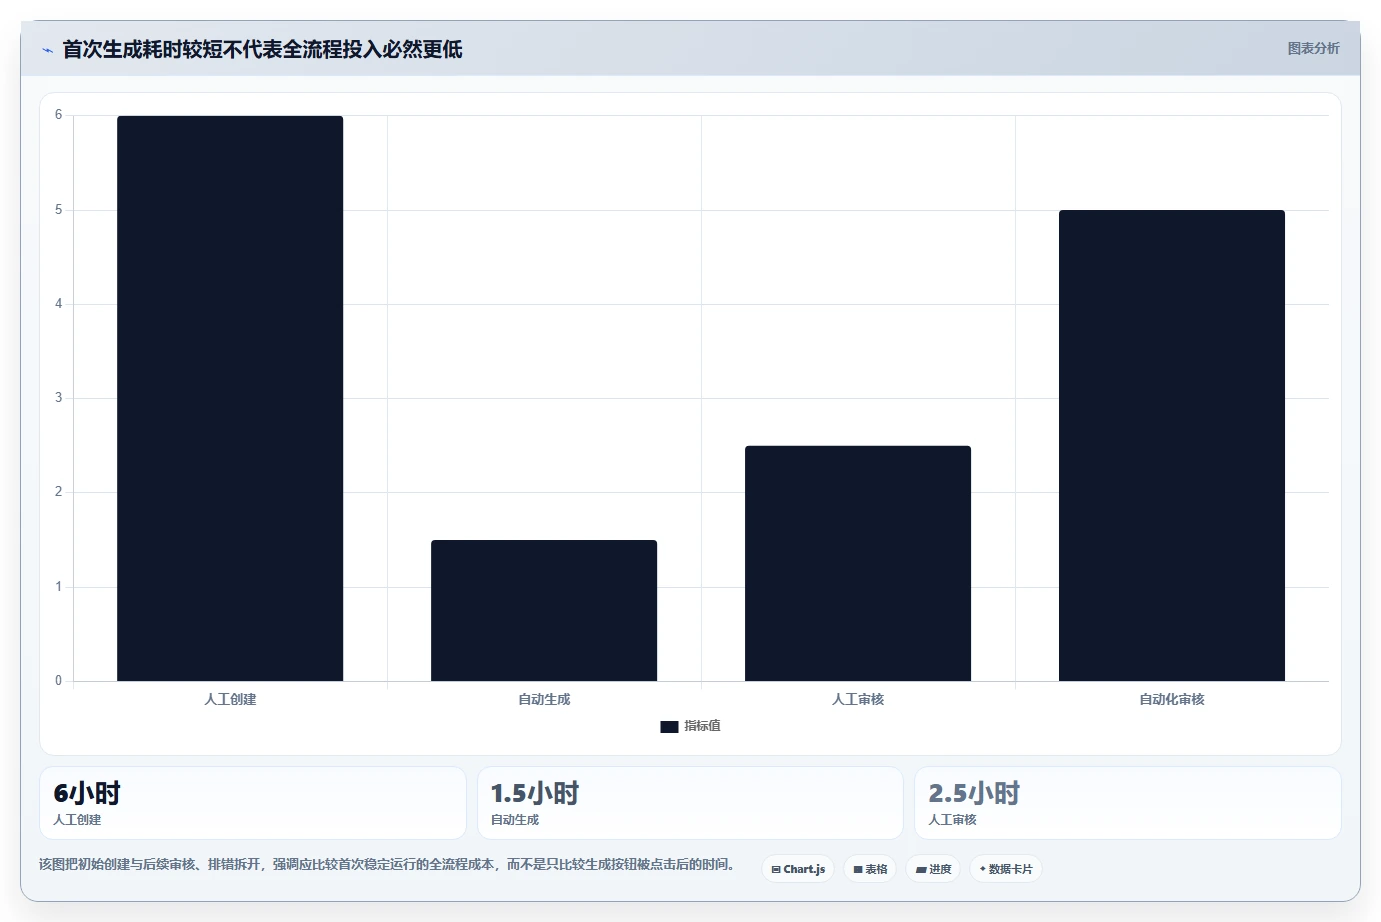This screenshot has height=922, width=1381.
Task: Click the 图表分析 label in header
Action: tap(1313, 48)
